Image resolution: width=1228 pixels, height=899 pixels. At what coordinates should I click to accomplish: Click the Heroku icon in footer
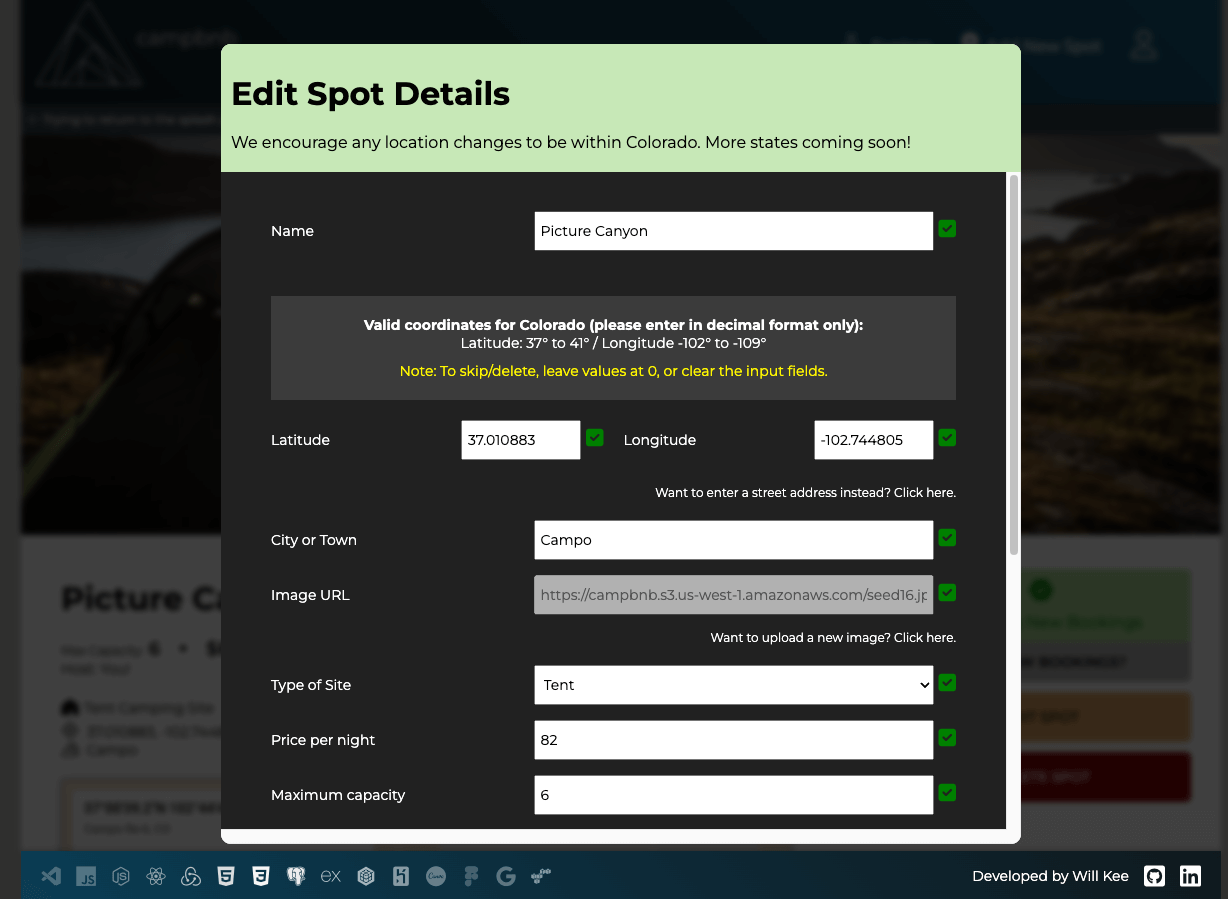[401, 876]
